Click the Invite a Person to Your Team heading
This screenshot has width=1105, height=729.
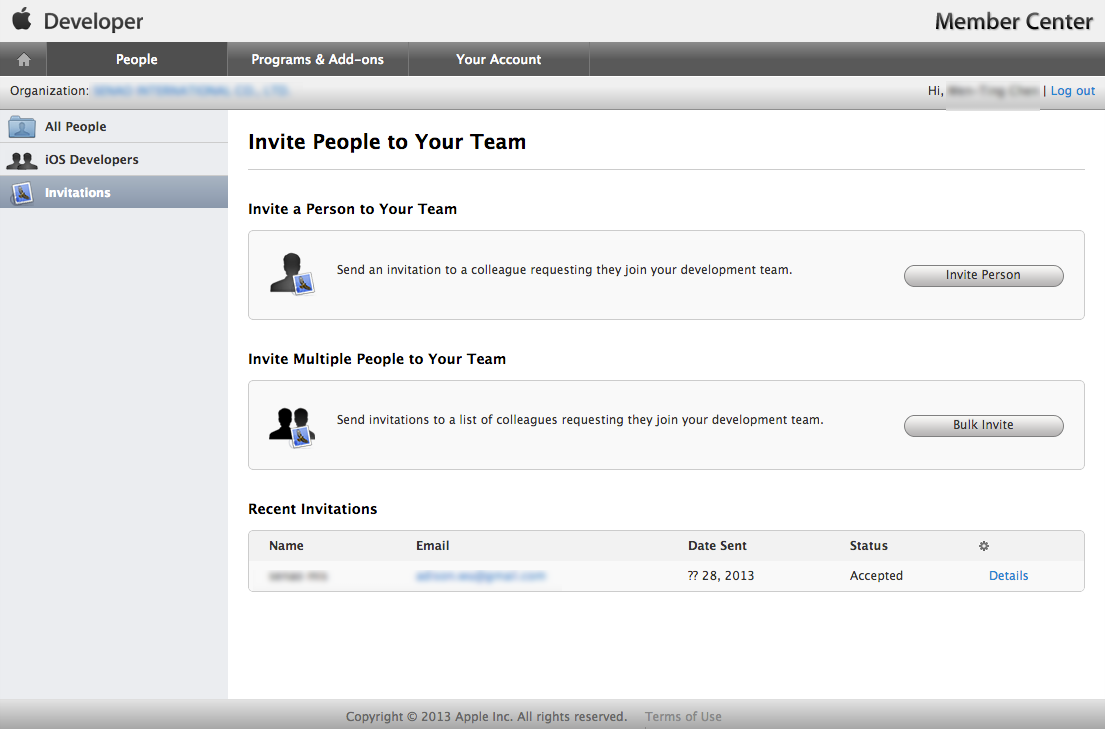coord(352,209)
